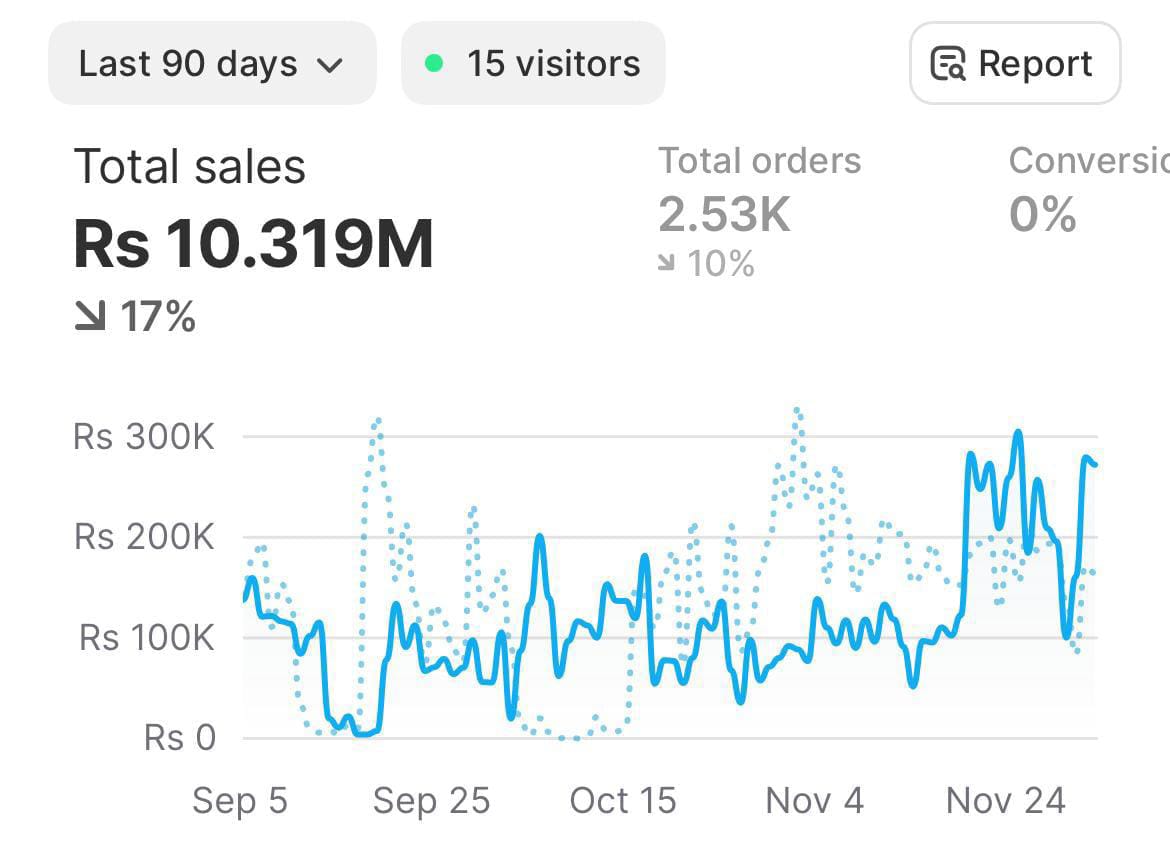This screenshot has width=1170, height=844.
Task: Click the down arrow beside 10%
Action: [x=667, y=263]
